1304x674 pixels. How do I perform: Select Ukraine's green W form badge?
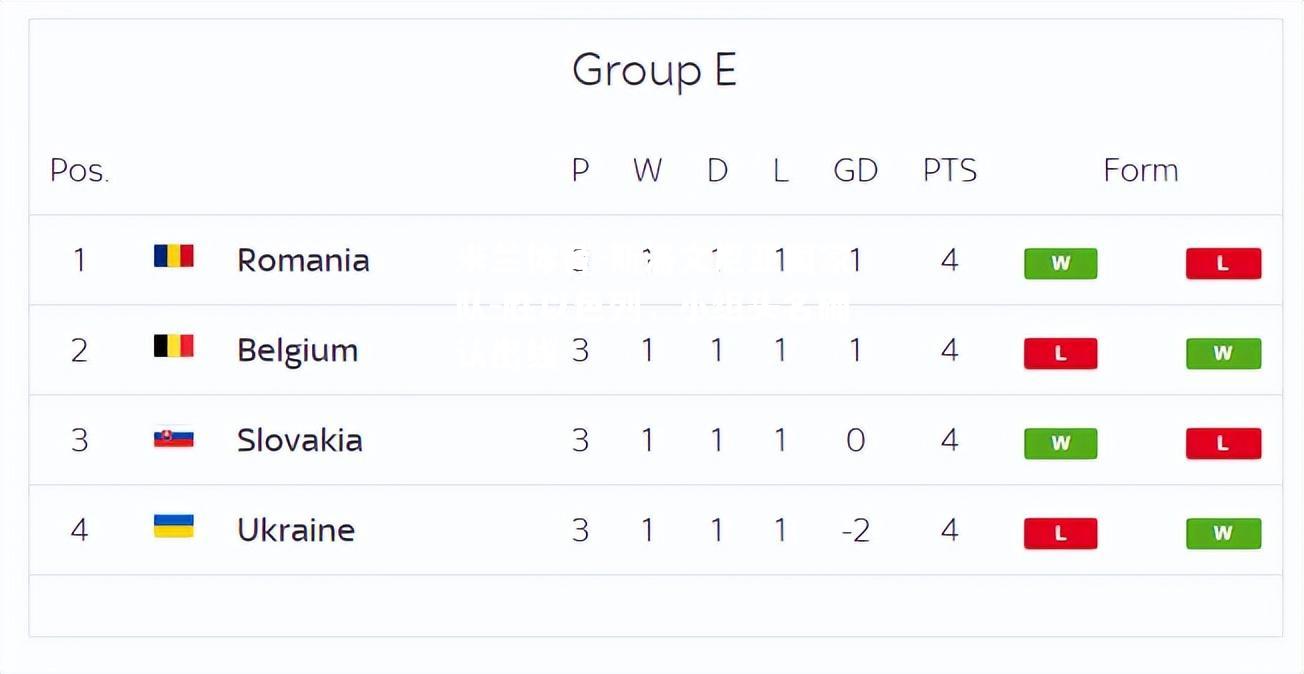(x=1223, y=533)
